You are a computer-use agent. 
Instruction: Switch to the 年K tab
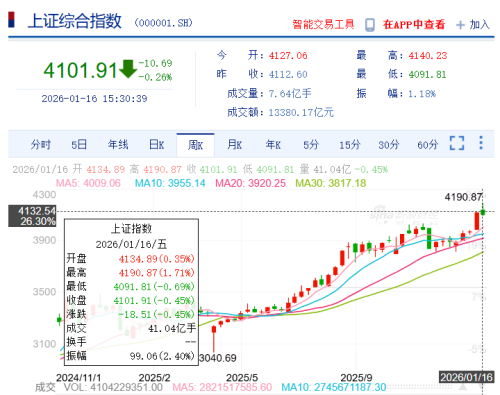coord(273,145)
